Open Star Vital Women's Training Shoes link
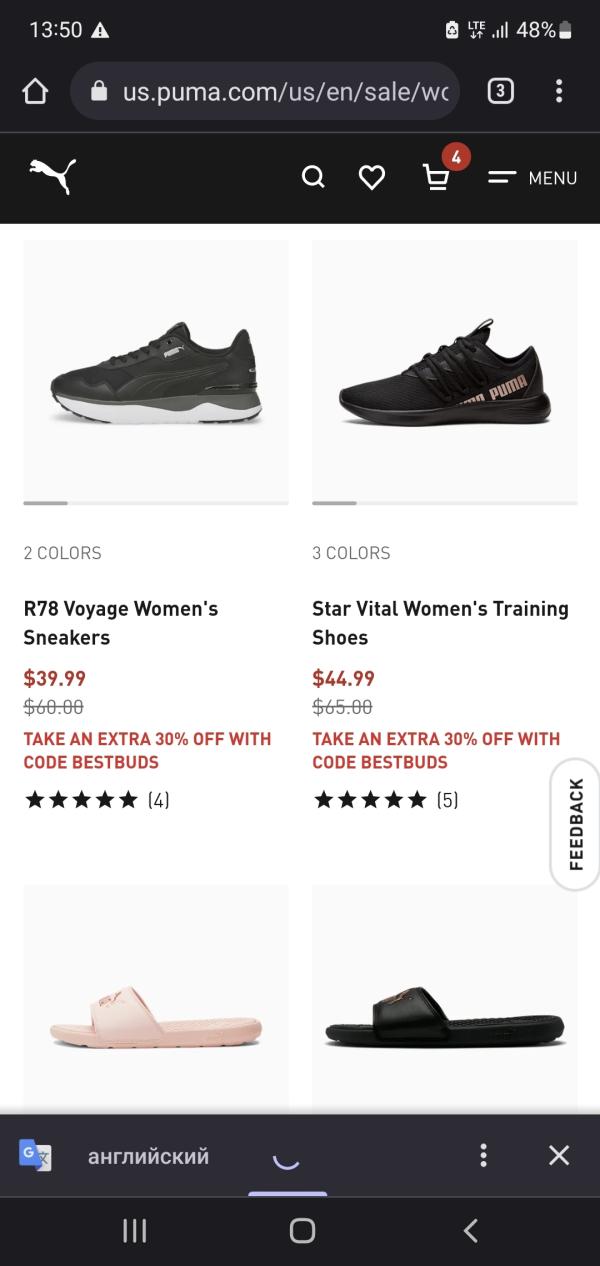Screen dimensions: 600x1266 click(x=440, y=623)
